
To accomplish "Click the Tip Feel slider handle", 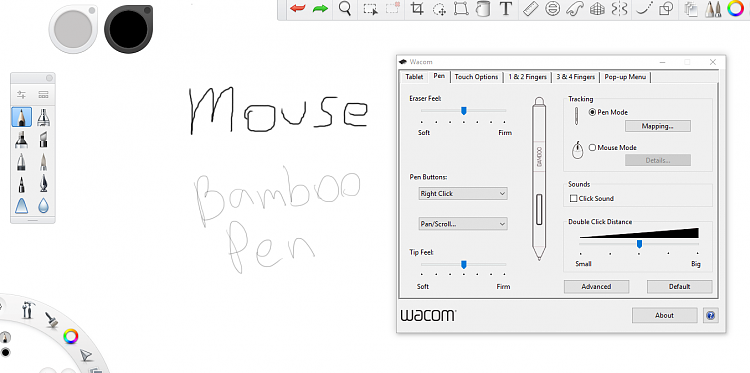I will [463, 264].
